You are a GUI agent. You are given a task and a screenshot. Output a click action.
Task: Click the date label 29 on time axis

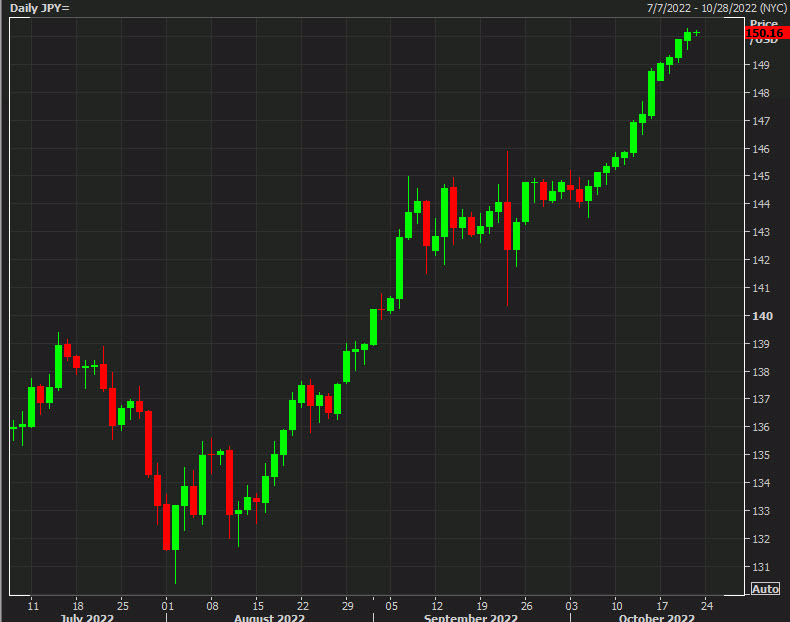point(347,606)
